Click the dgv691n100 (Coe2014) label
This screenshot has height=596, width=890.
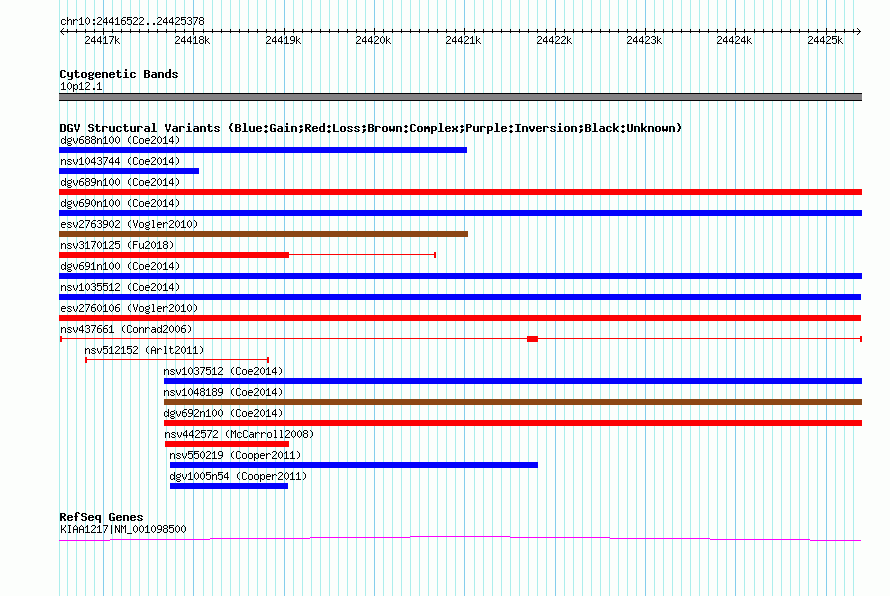pyautogui.click(x=120, y=266)
